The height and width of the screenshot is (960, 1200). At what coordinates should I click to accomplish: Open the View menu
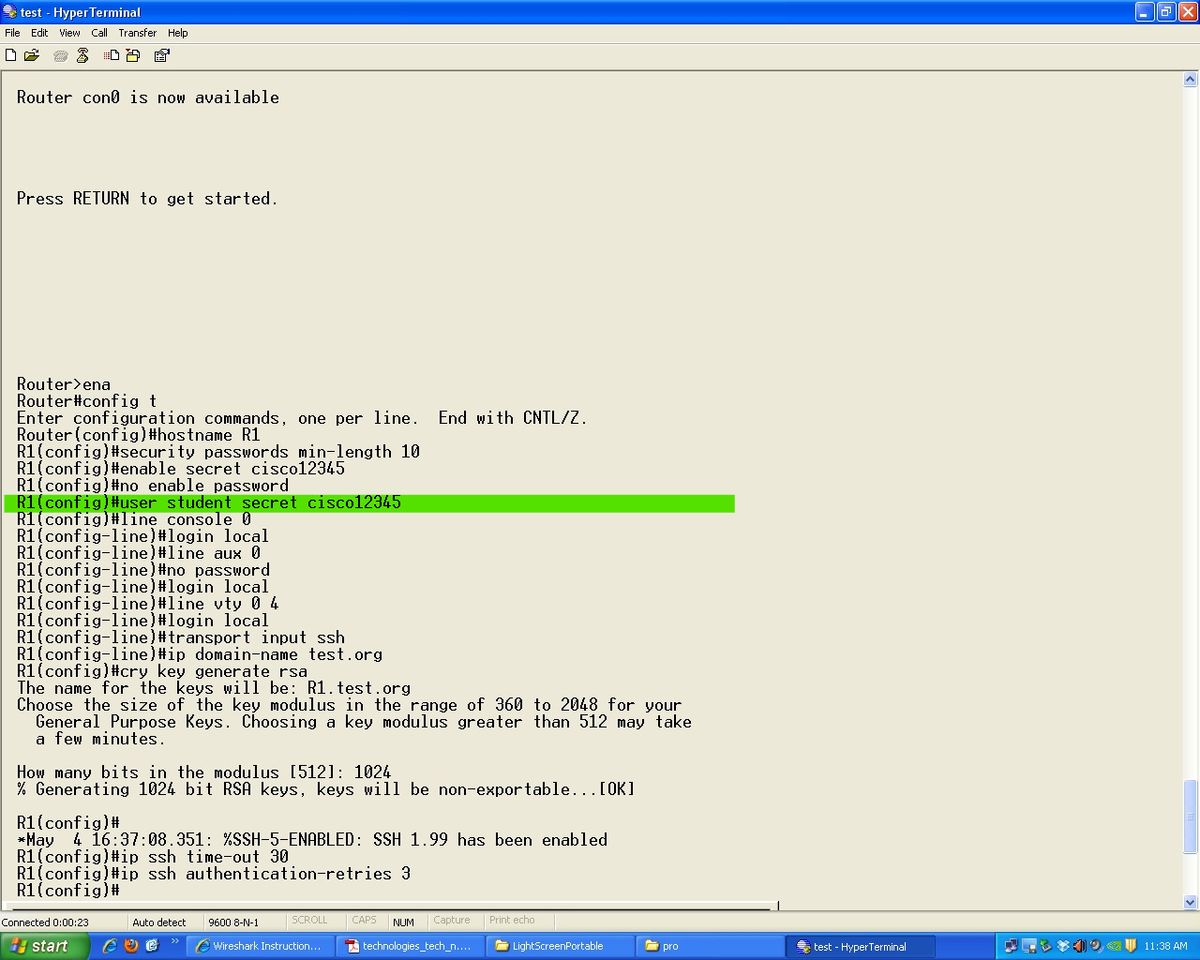[69, 32]
